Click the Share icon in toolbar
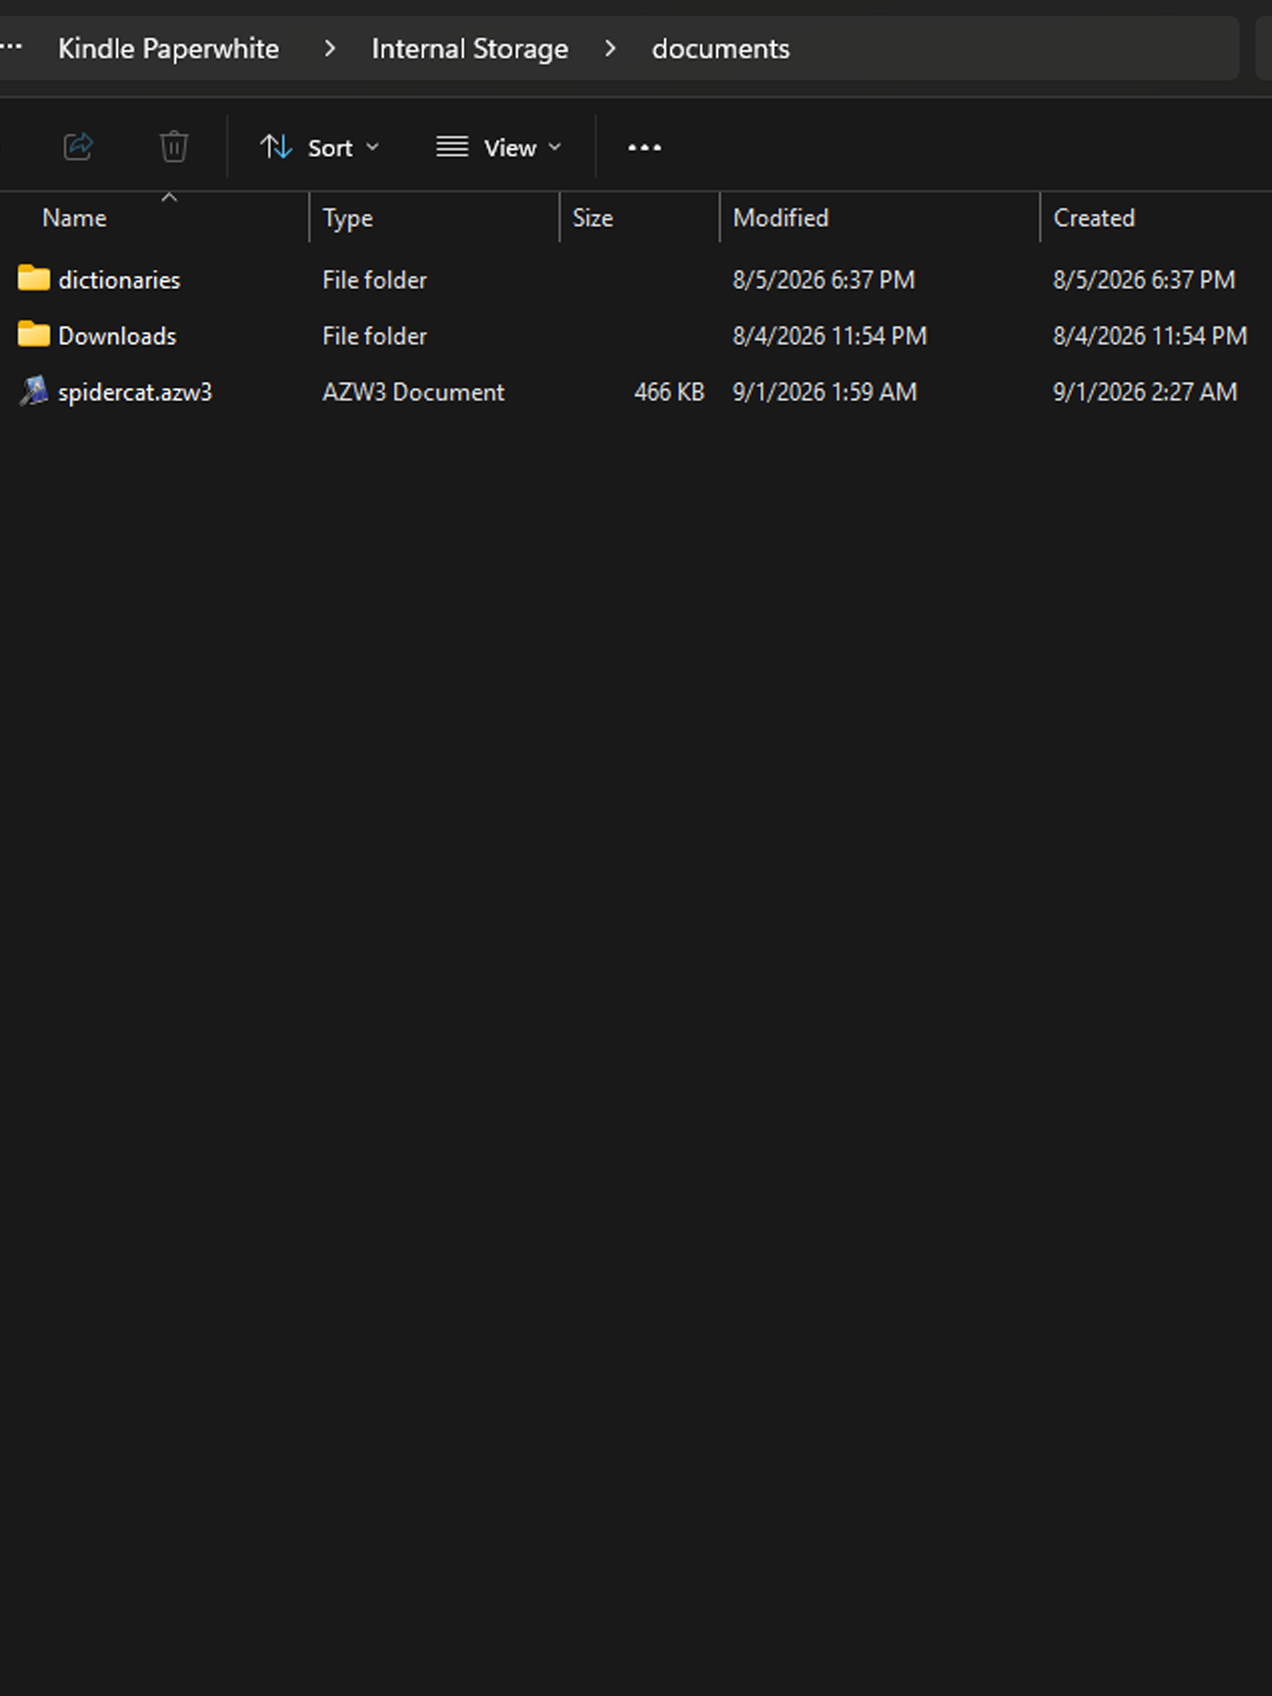This screenshot has width=1272, height=1696. [x=78, y=147]
